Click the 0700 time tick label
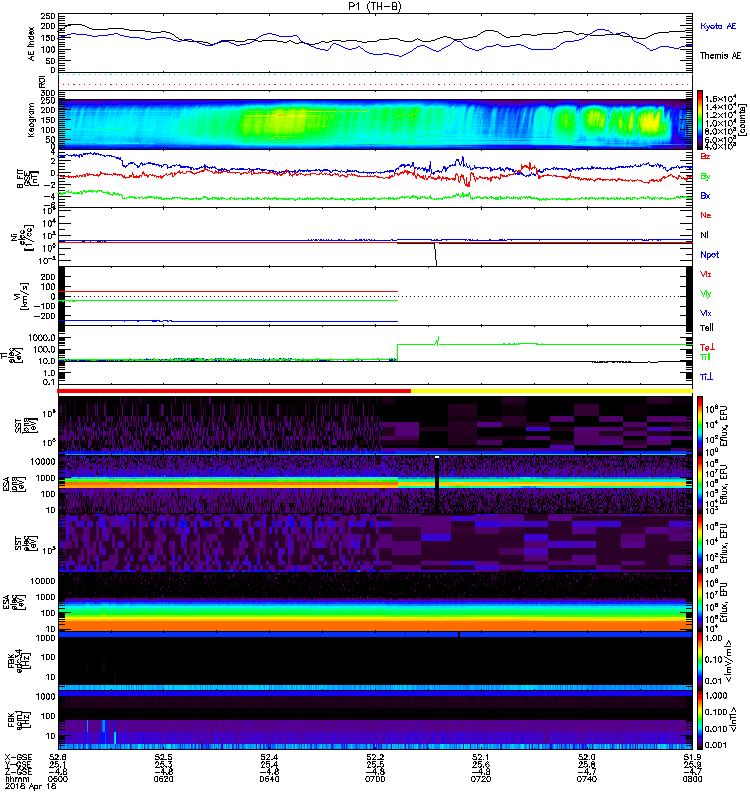The image size is (750, 800). click(375, 779)
